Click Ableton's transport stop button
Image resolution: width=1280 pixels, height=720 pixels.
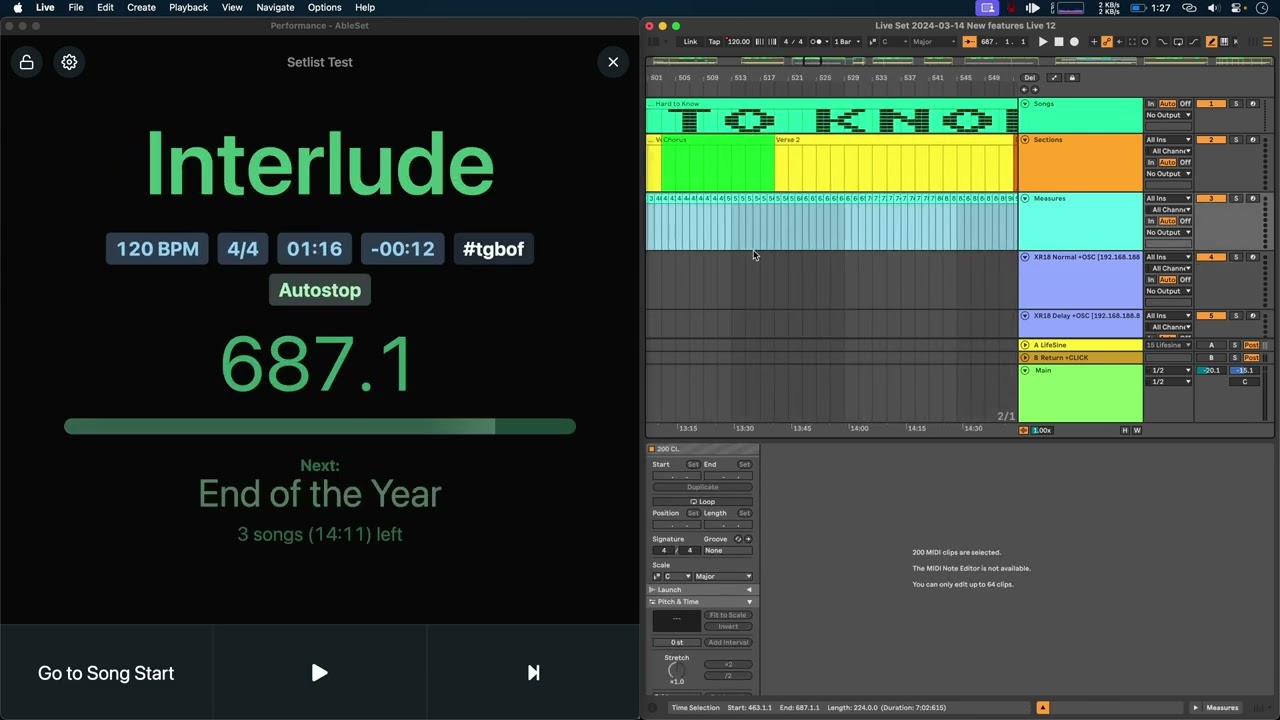(x=1058, y=42)
